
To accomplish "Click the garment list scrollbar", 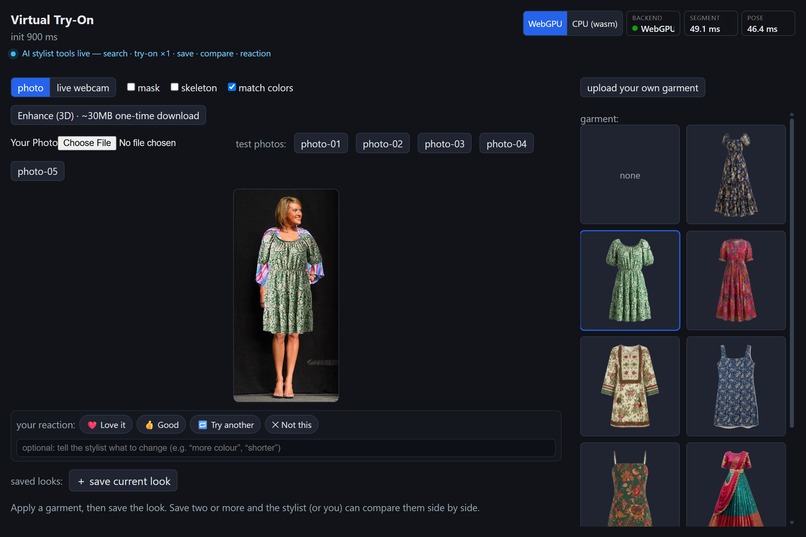I will coord(792,272).
